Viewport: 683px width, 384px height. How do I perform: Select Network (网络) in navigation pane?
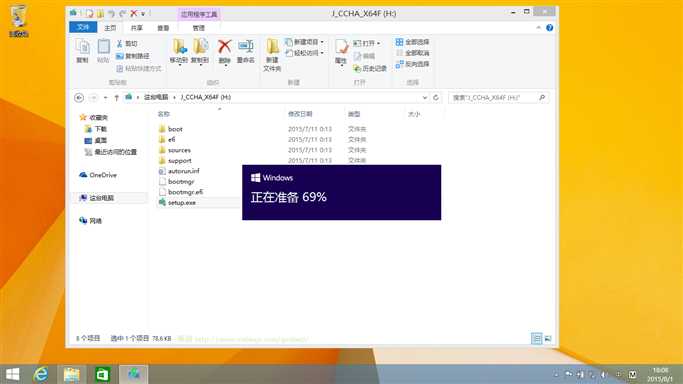(95, 221)
